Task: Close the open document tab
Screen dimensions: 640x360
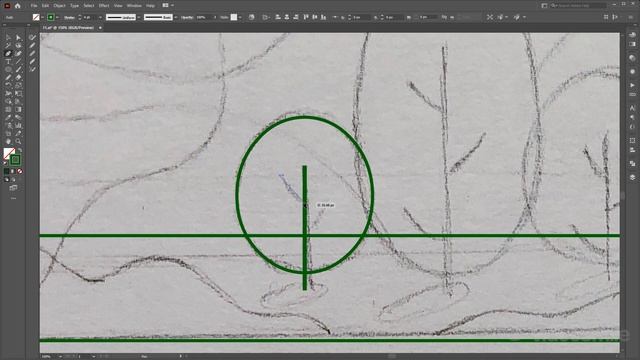Action: pos(100,28)
